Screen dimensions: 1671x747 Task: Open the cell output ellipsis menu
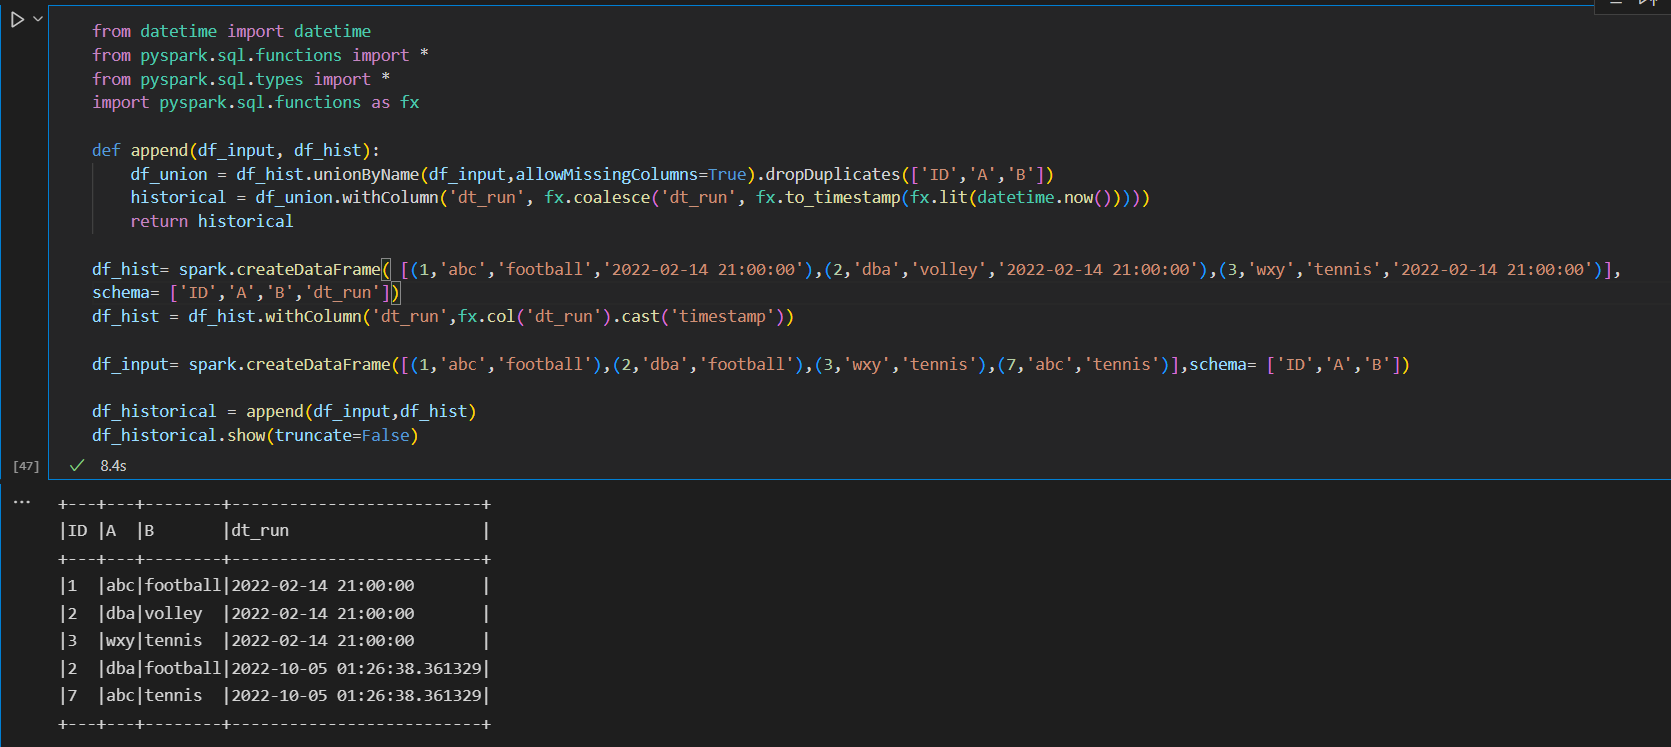[22, 502]
